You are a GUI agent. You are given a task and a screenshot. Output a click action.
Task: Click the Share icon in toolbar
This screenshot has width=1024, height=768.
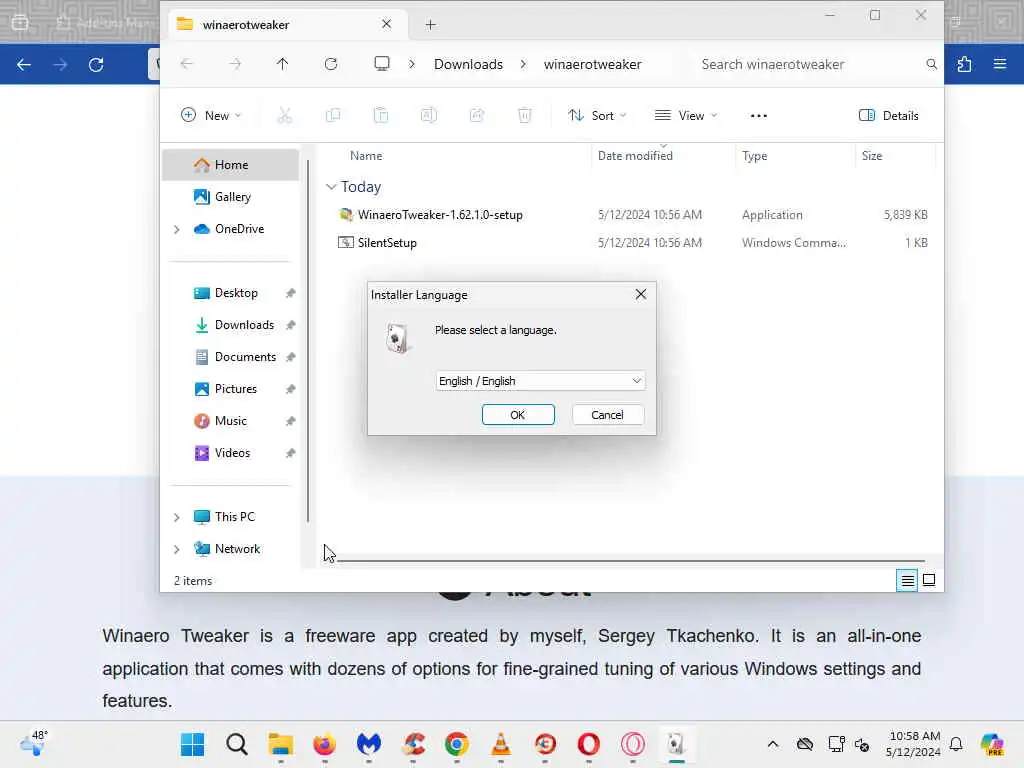[x=477, y=116]
